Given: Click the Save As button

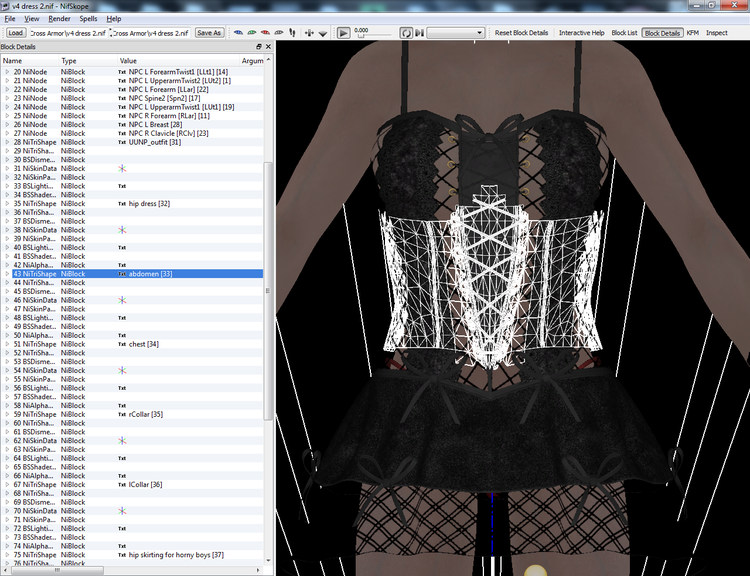Looking at the screenshot, I should point(209,33).
